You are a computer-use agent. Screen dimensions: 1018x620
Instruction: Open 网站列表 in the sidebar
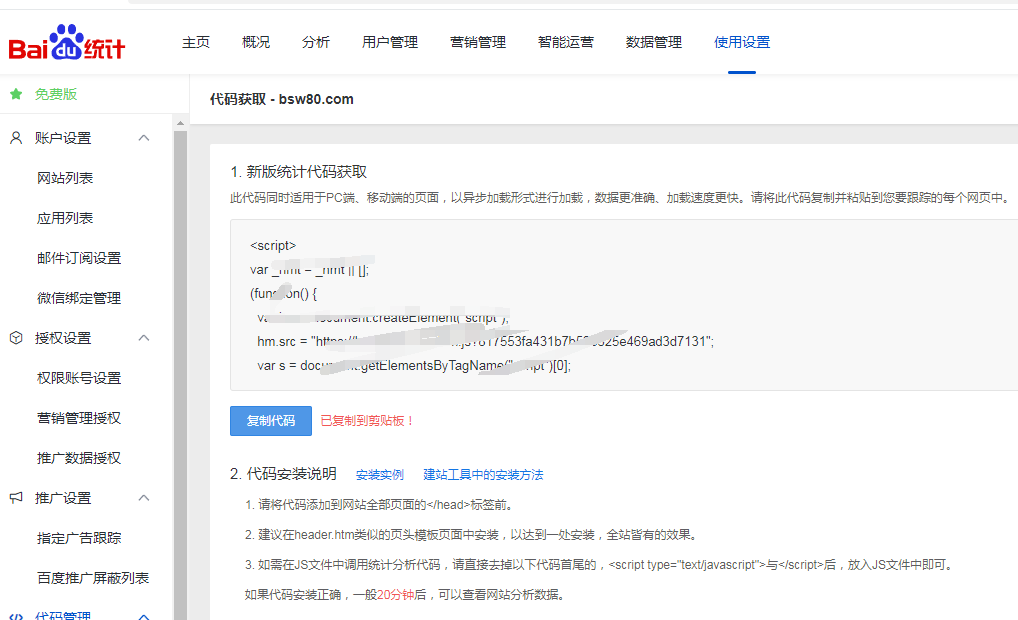pyautogui.click(x=65, y=178)
